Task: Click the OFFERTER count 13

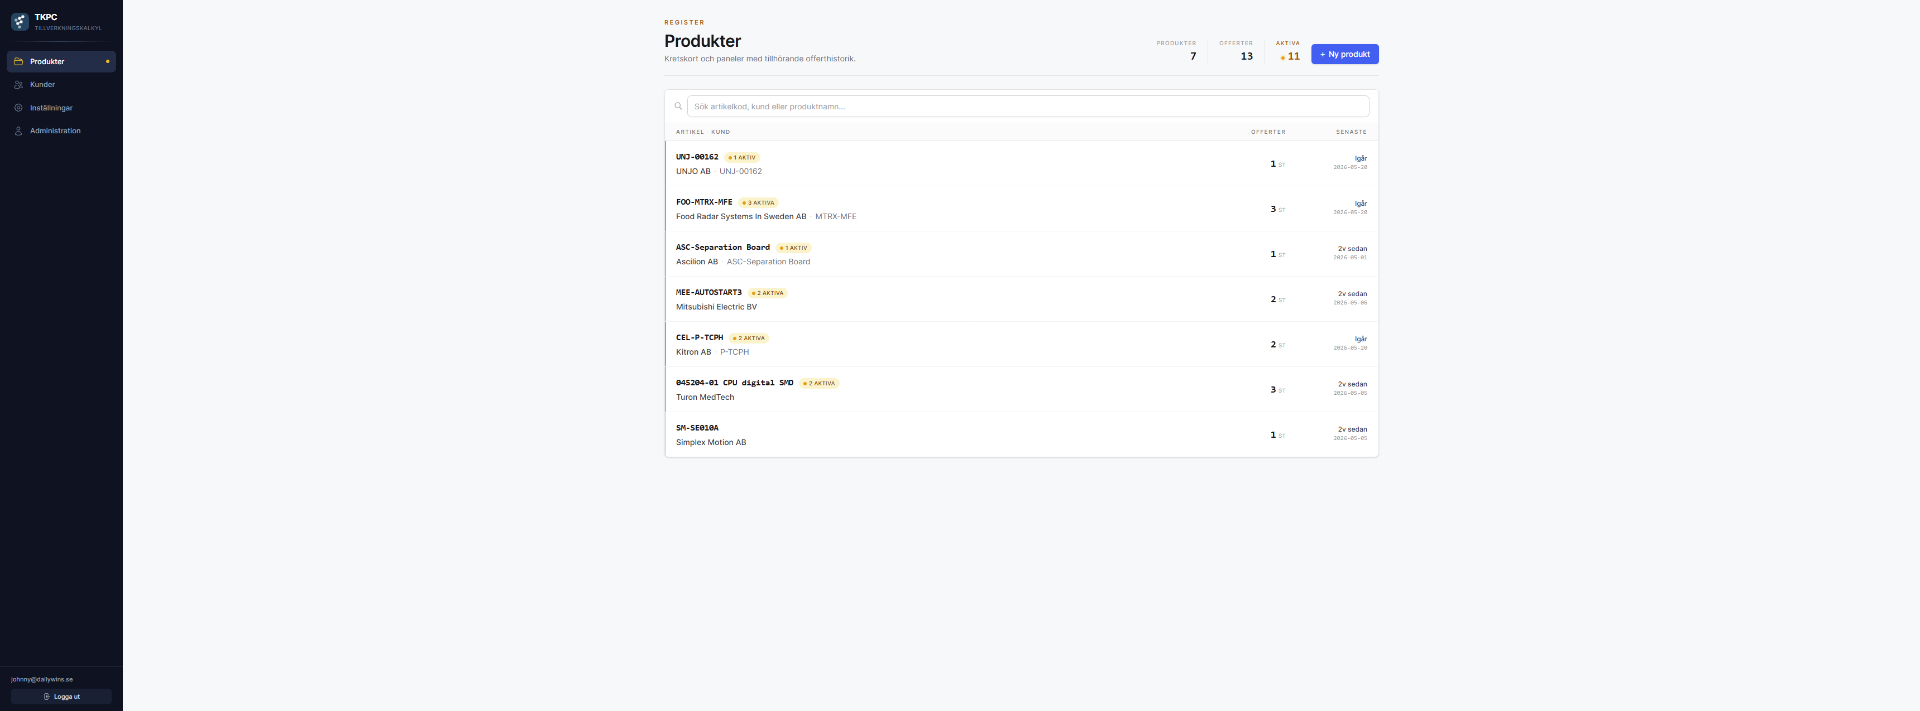Action: 1247,56
